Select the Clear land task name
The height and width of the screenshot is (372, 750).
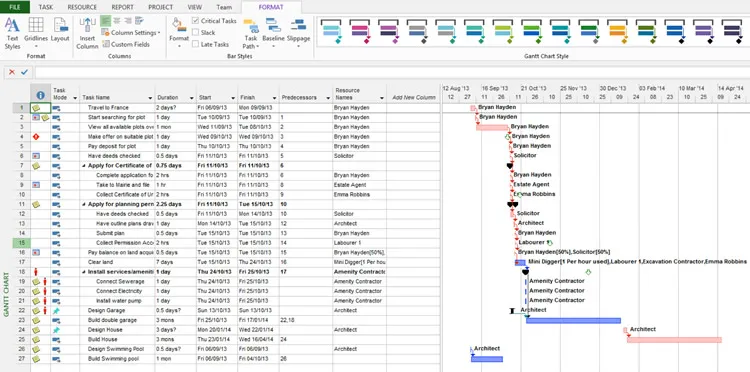[x=99, y=262]
